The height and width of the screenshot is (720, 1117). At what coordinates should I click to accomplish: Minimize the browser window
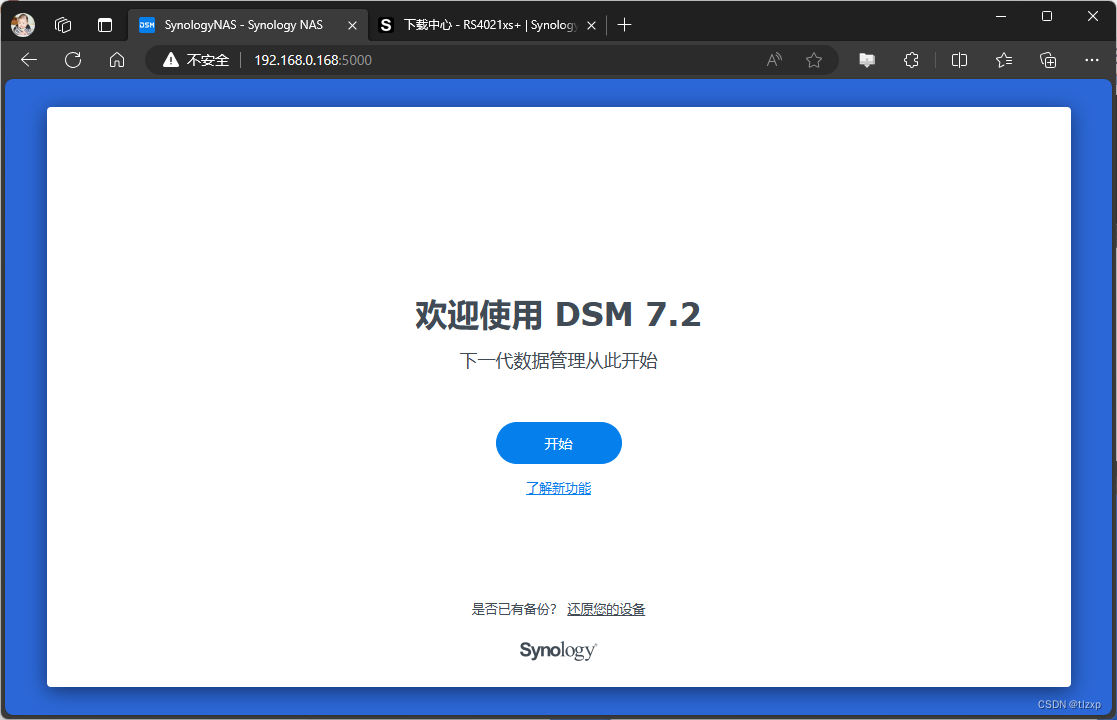pyautogui.click(x=1001, y=16)
